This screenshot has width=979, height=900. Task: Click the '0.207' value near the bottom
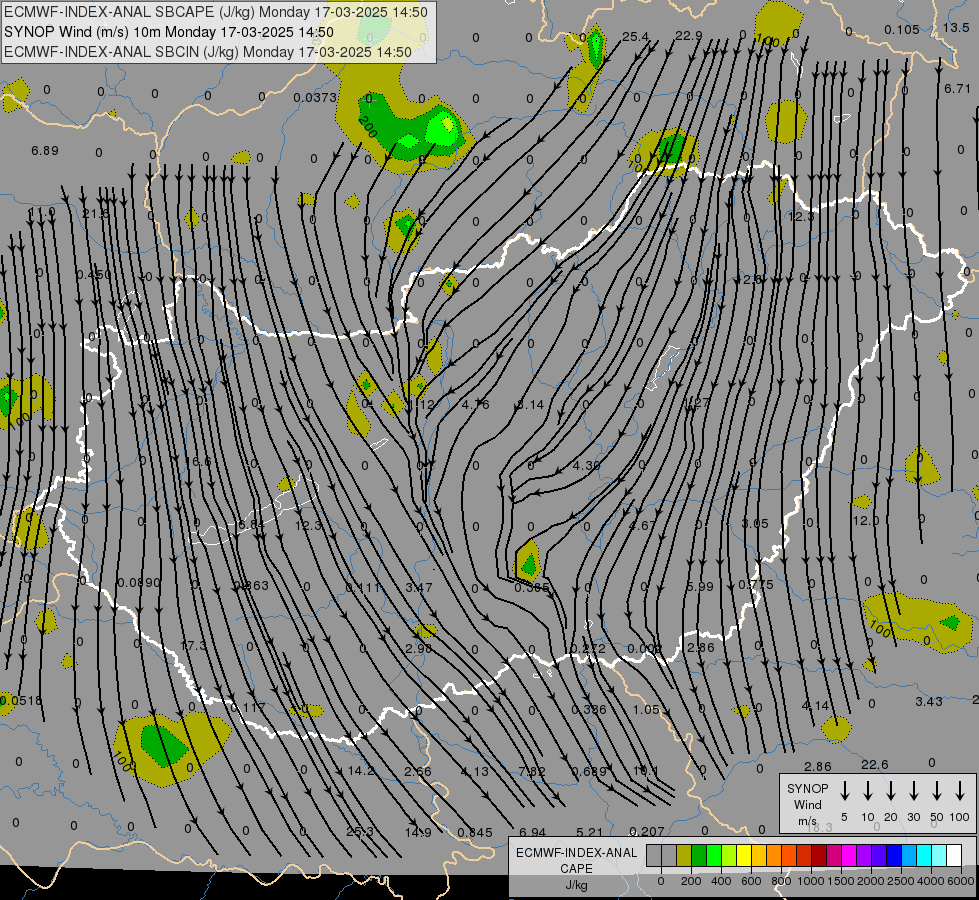point(647,831)
